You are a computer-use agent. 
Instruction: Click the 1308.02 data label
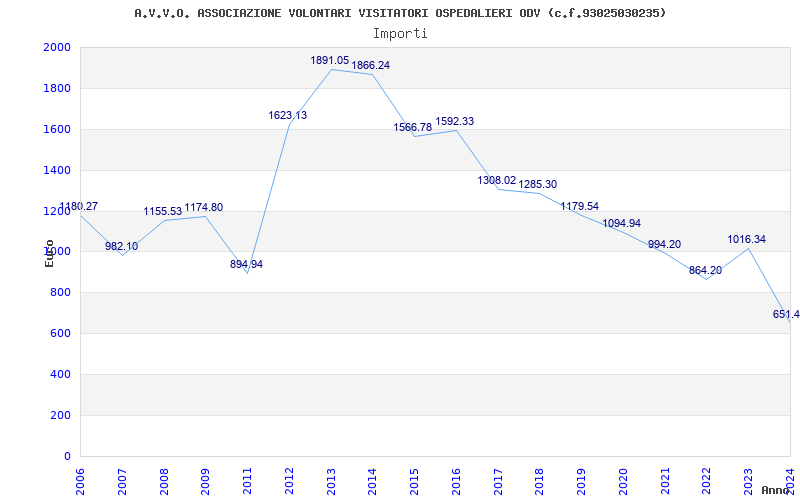pos(496,180)
